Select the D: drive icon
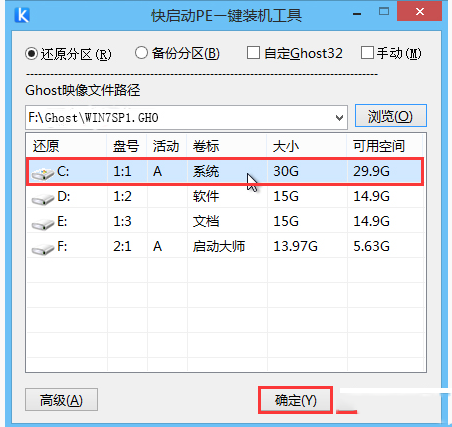This screenshot has width=452, height=427. [43, 199]
